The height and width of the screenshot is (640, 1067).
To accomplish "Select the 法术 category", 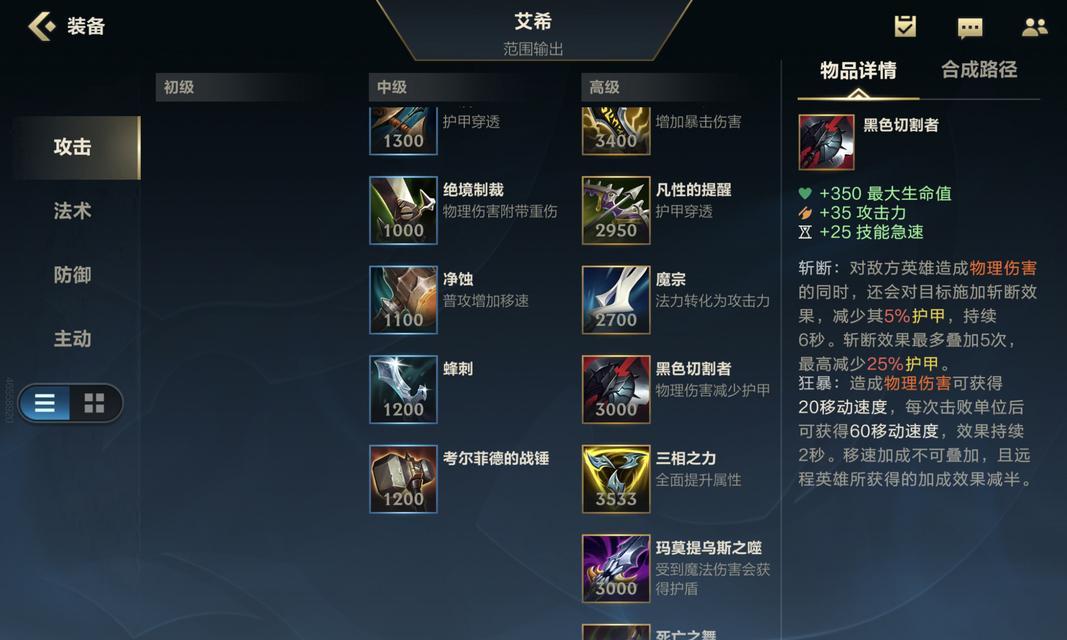I will coord(72,211).
